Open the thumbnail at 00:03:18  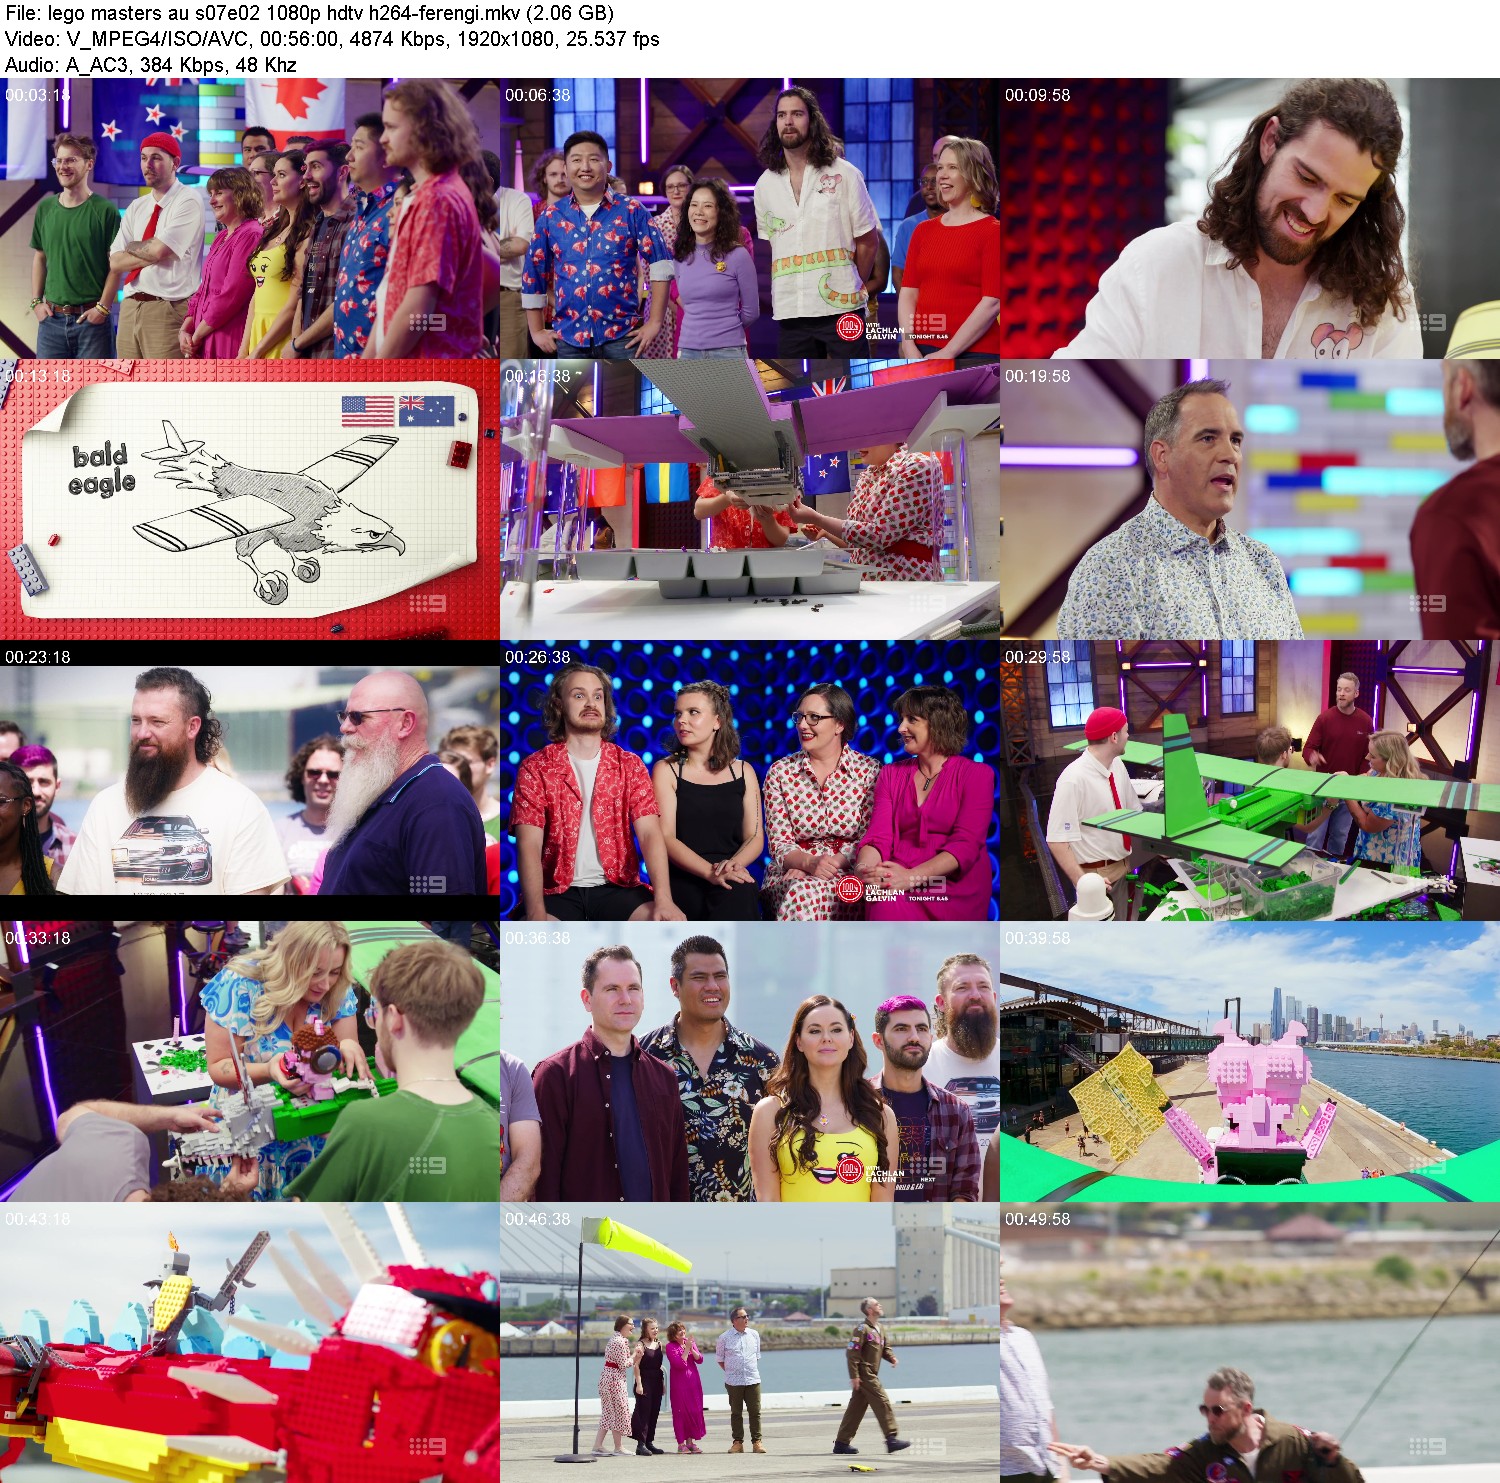[x=250, y=219]
